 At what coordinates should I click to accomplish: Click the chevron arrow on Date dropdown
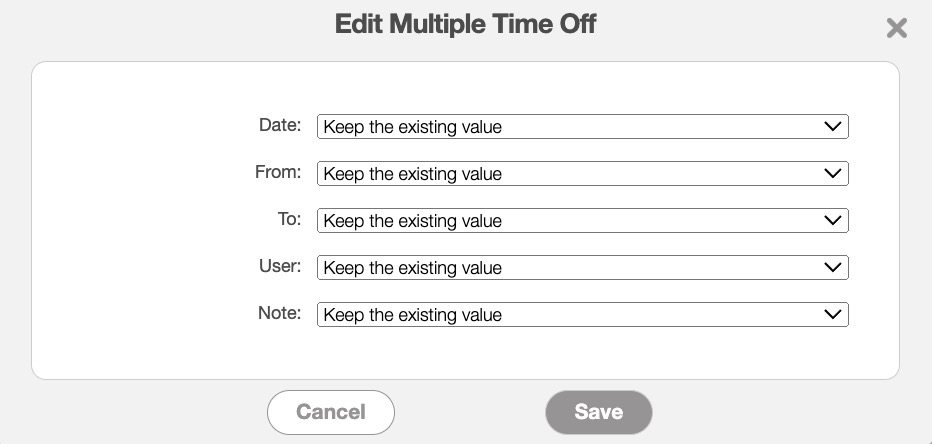832,127
